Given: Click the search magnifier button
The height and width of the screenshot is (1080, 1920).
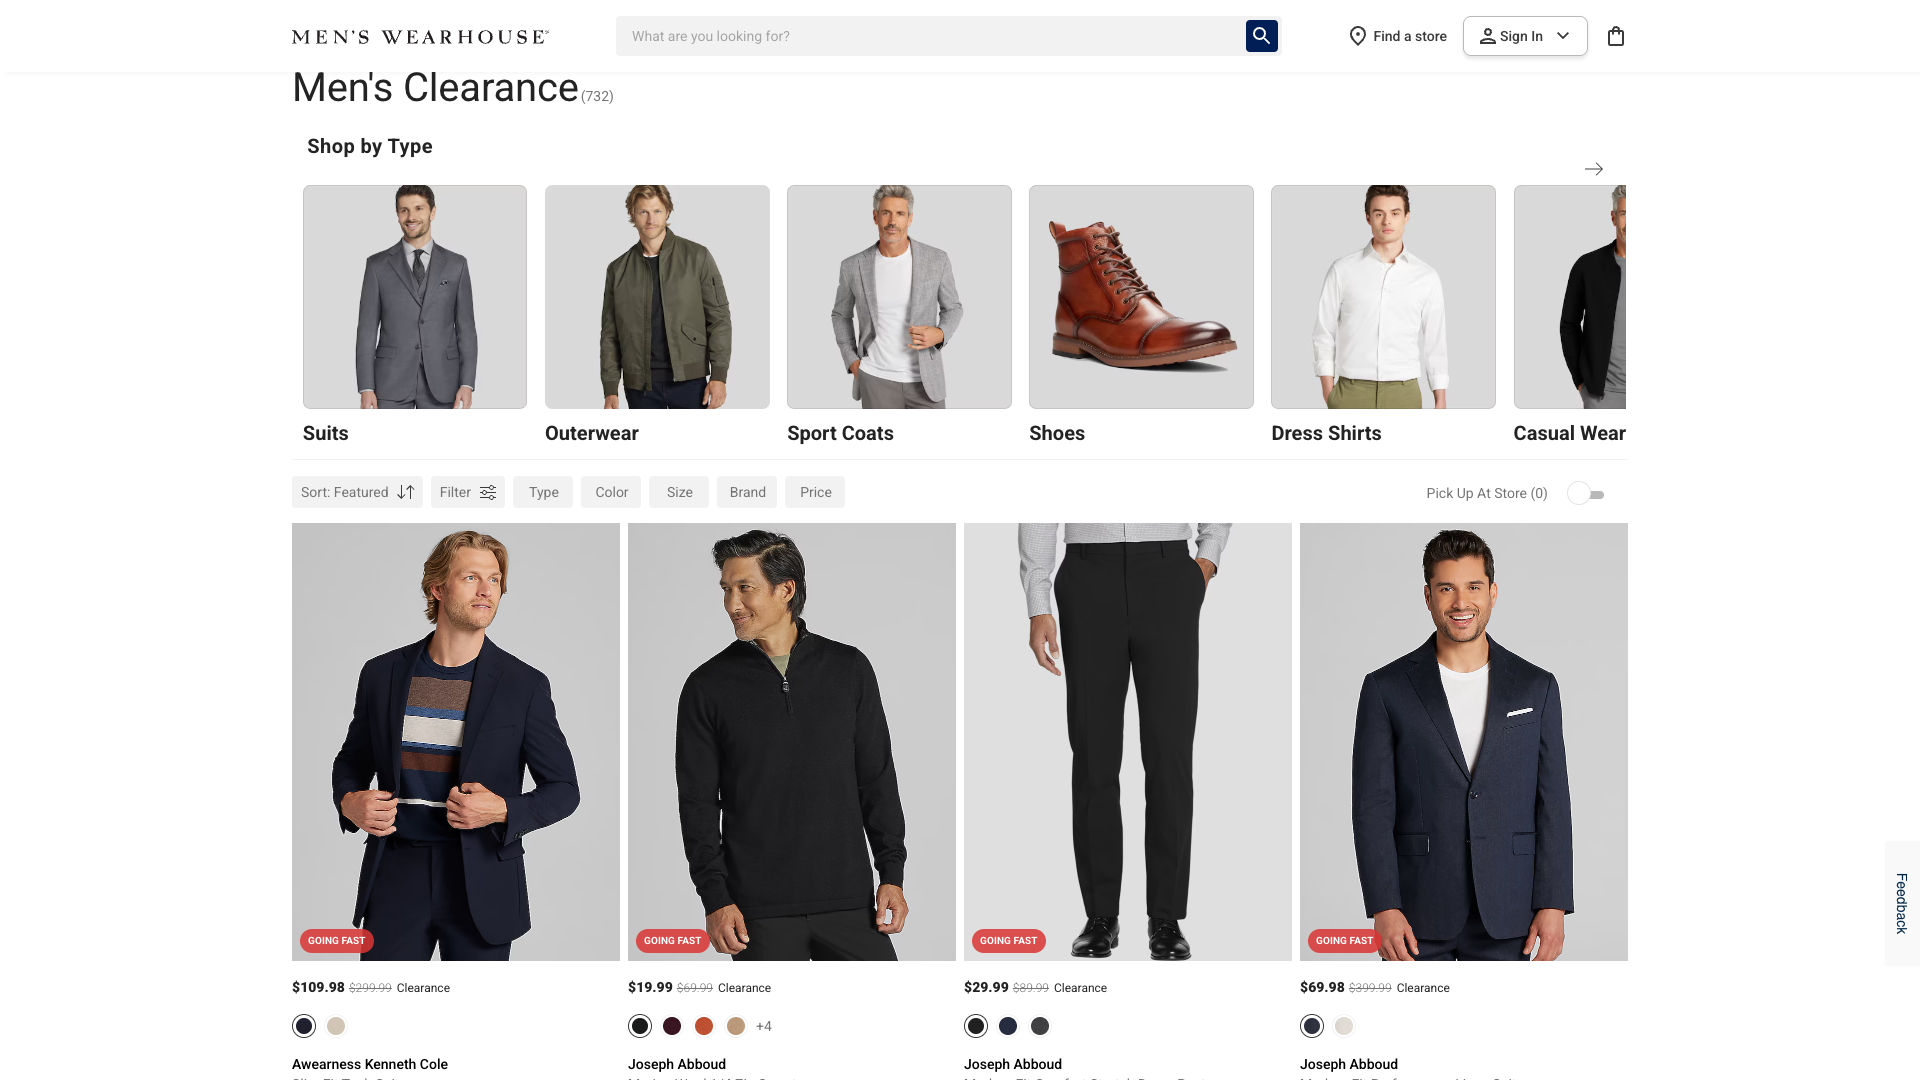Looking at the screenshot, I should pyautogui.click(x=1261, y=36).
